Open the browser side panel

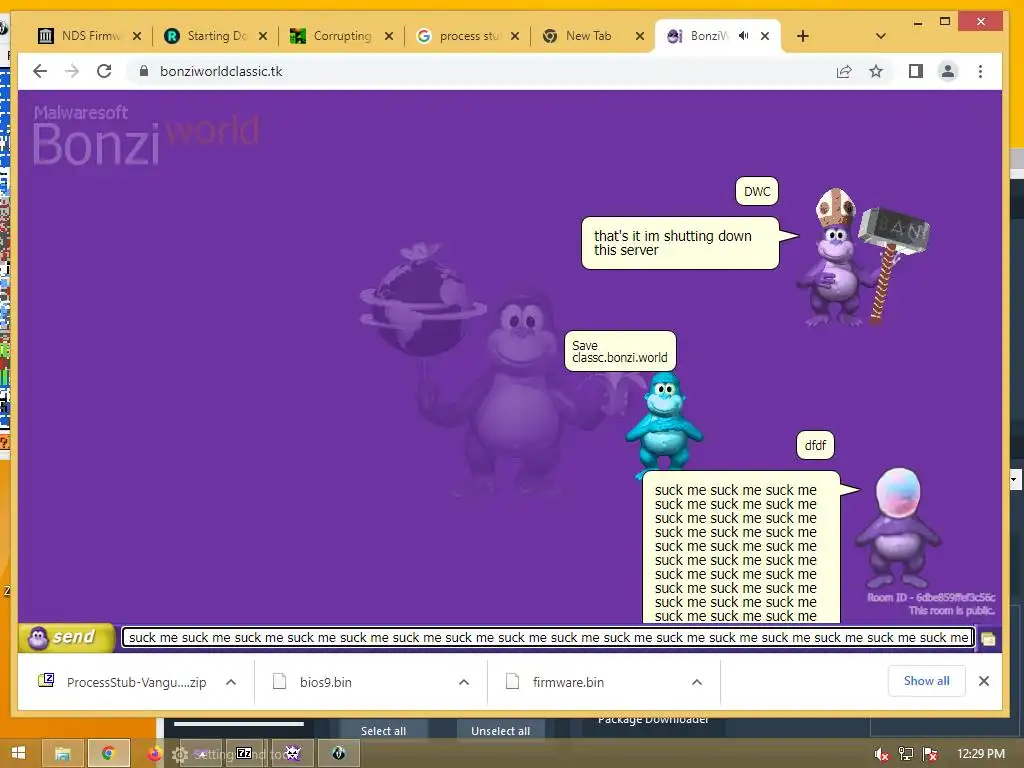[x=916, y=71]
